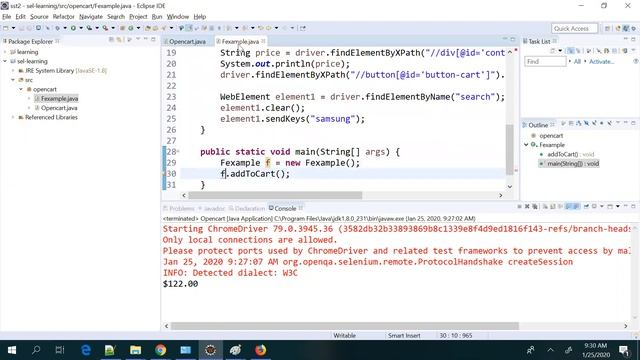This screenshot has width=640, height=360.
Task: Switch to the Java perspective icon
Action: 626,29
